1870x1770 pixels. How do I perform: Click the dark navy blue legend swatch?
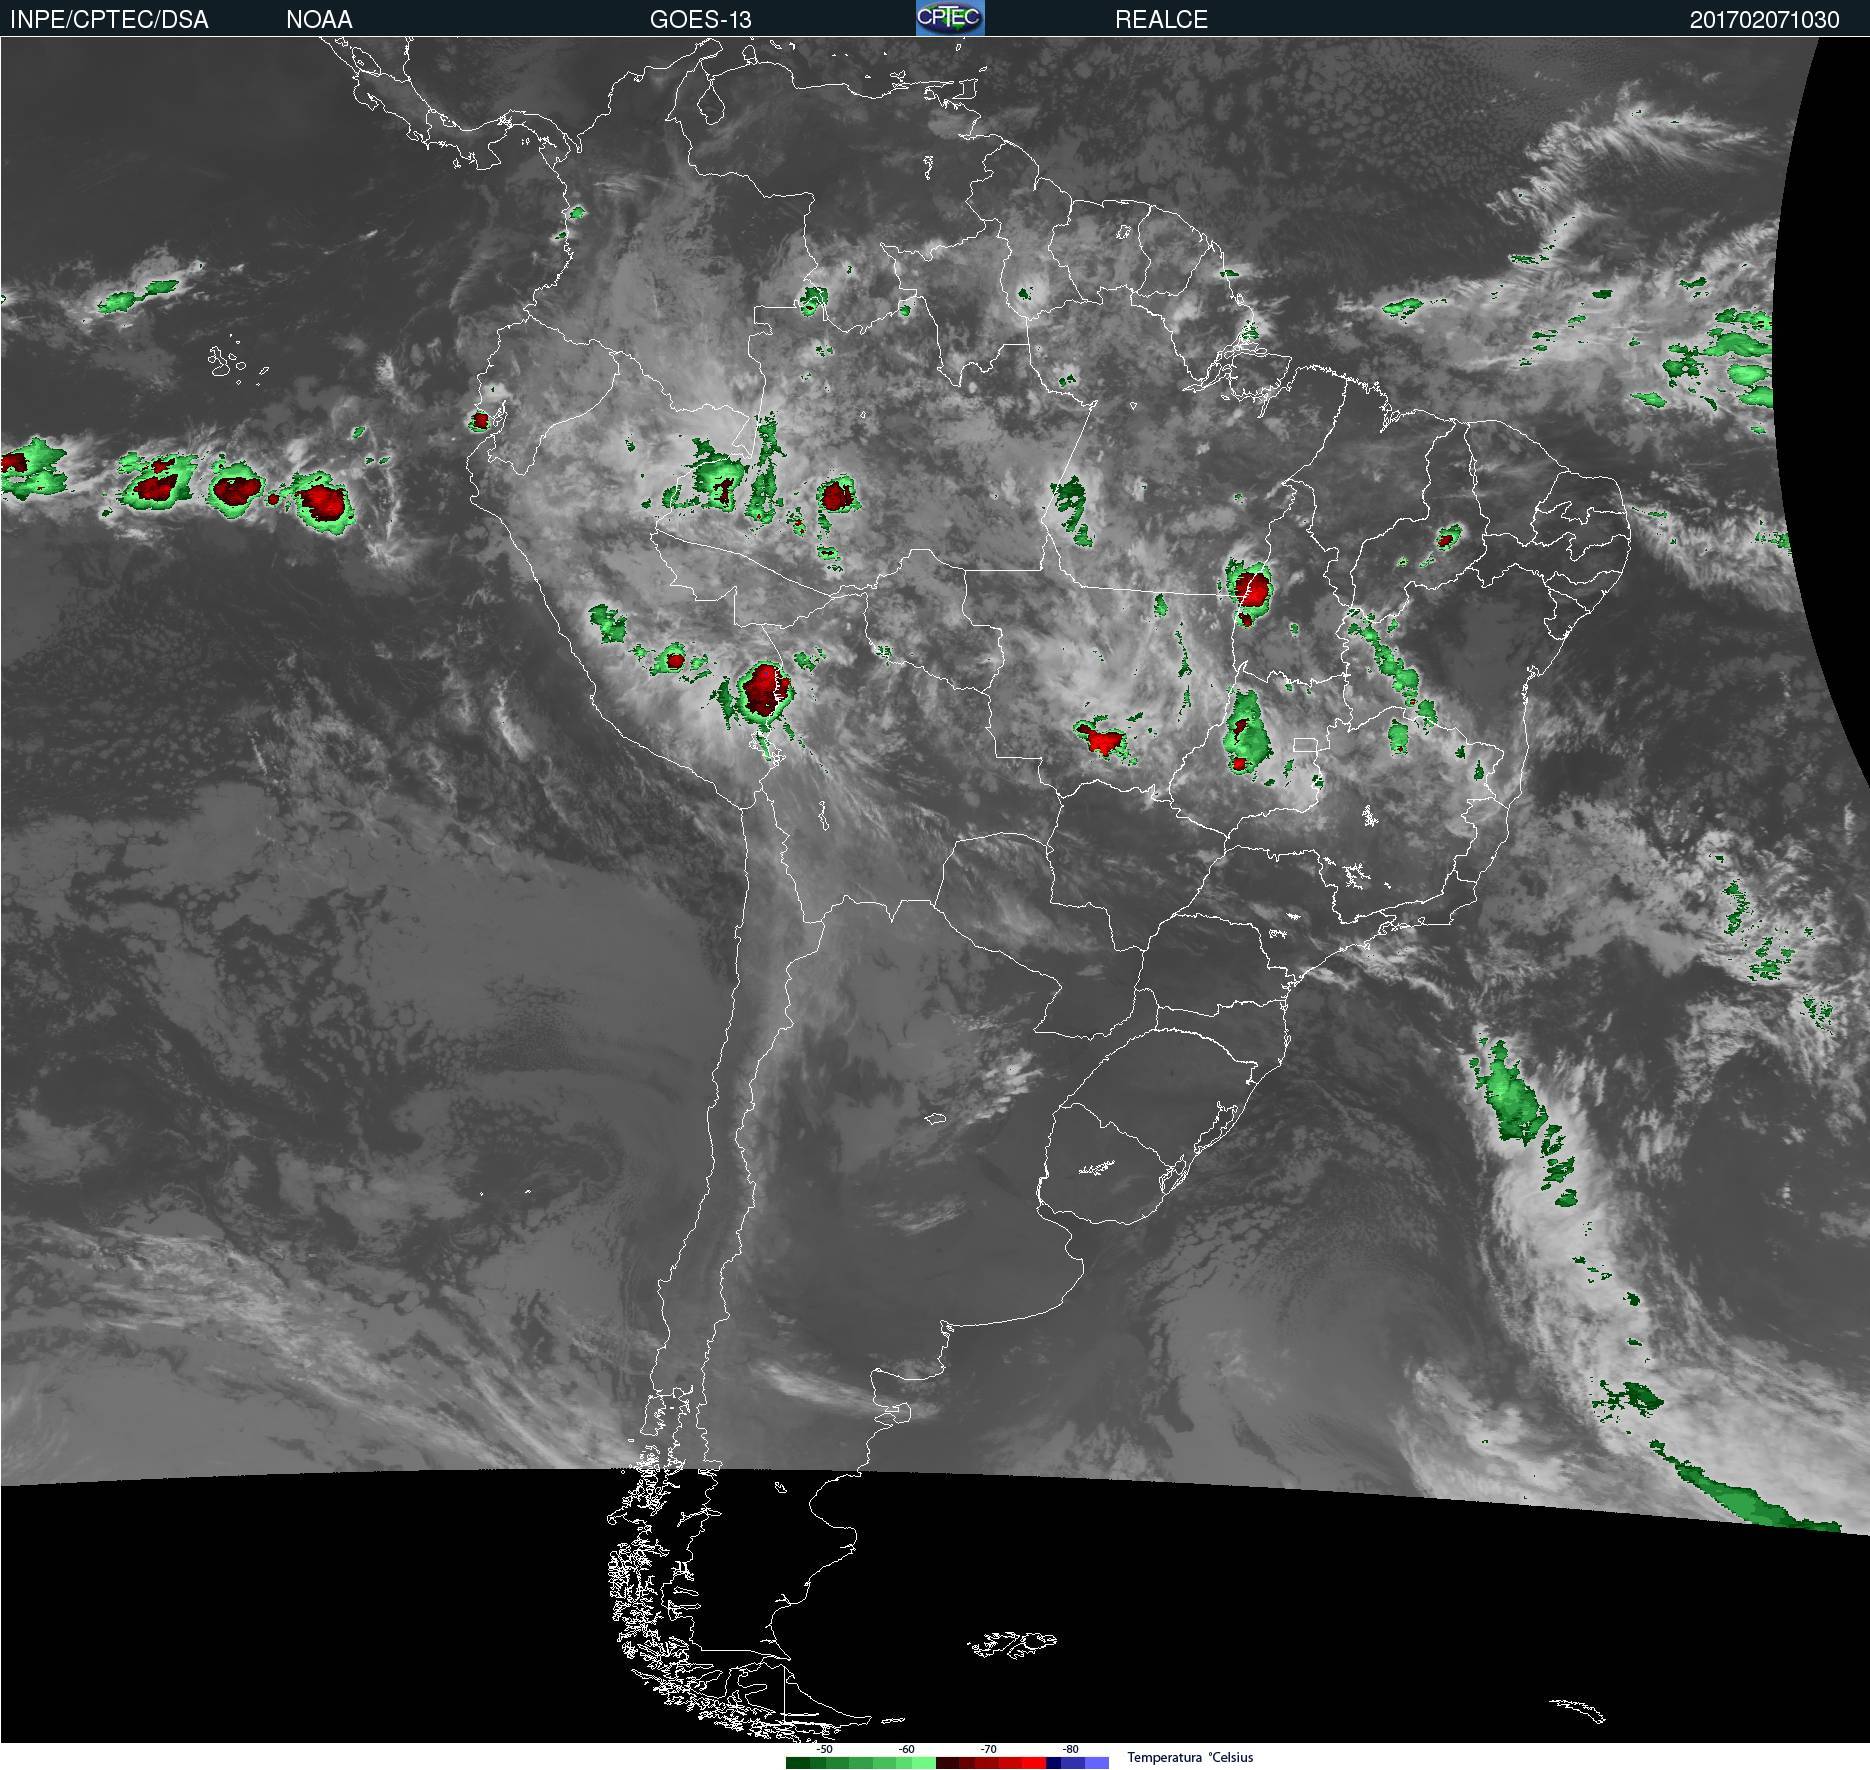(x=1053, y=1763)
